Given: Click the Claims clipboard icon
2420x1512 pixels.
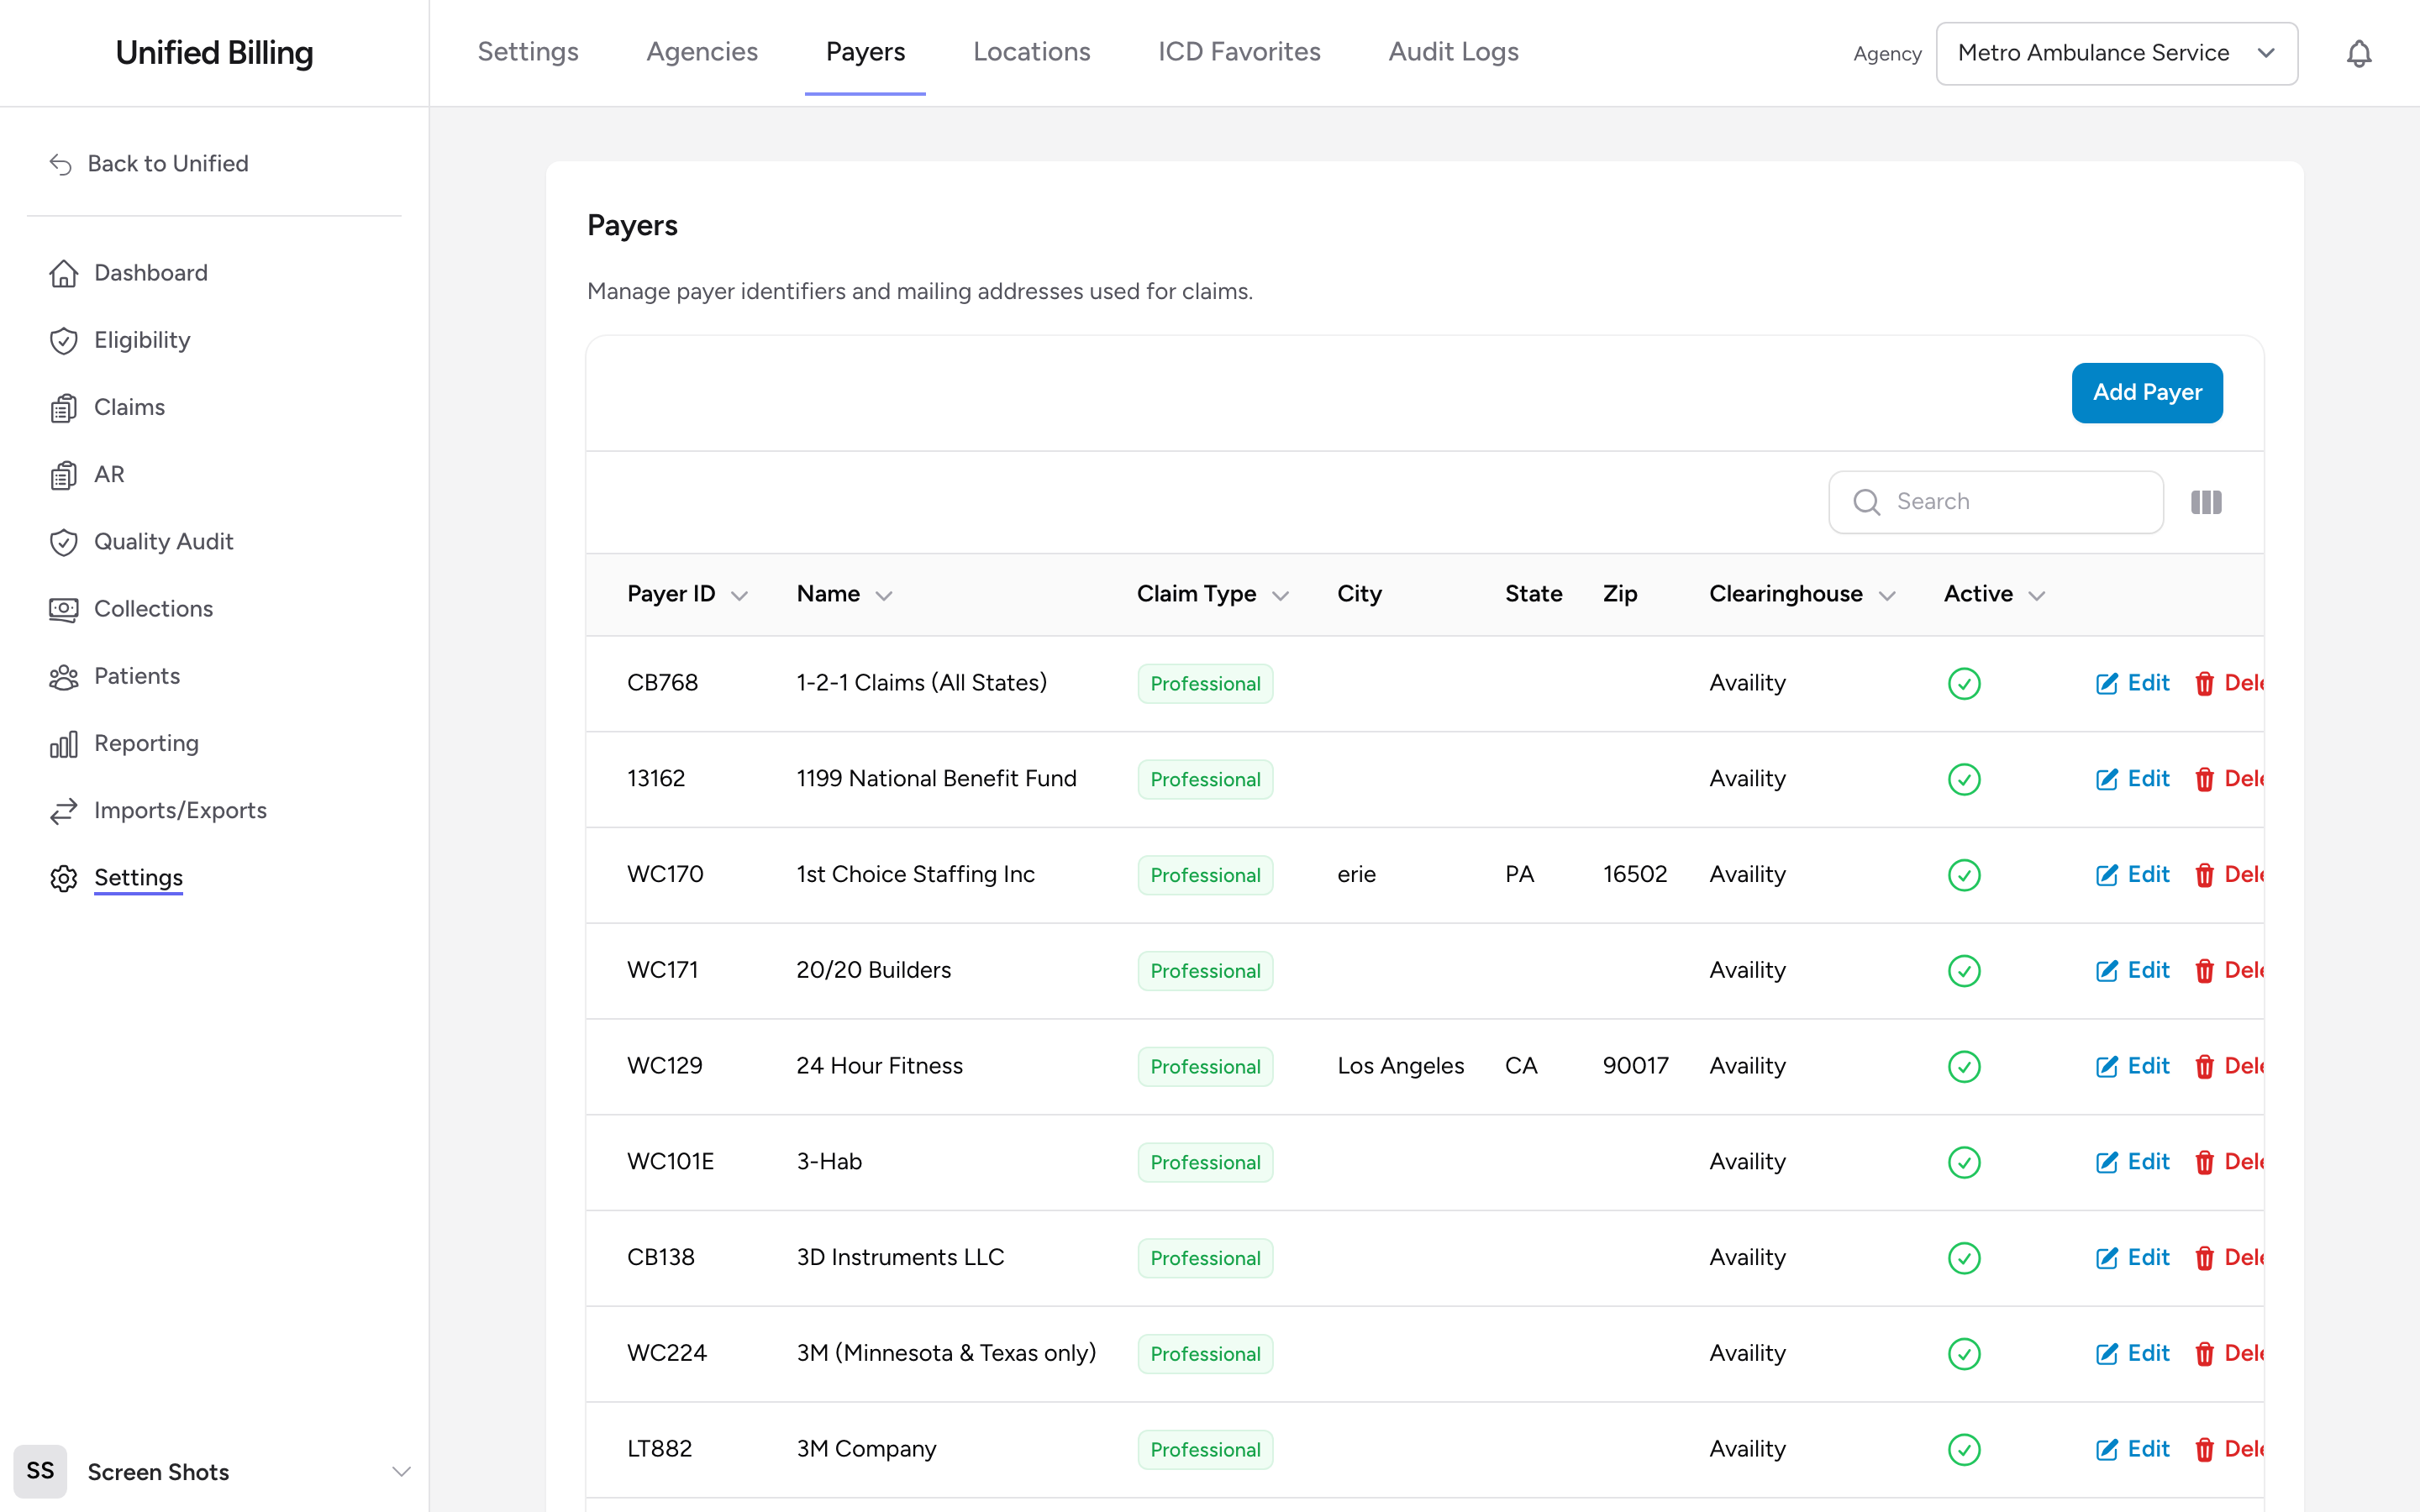Looking at the screenshot, I should pyautogui.click(x=64, y=408).
